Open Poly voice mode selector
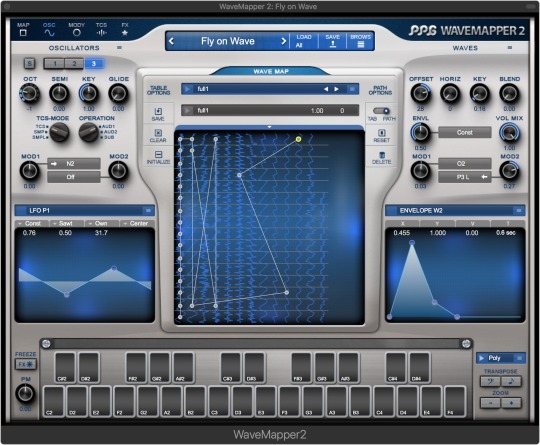Screen dimensions: 540x445 [500, 358]
